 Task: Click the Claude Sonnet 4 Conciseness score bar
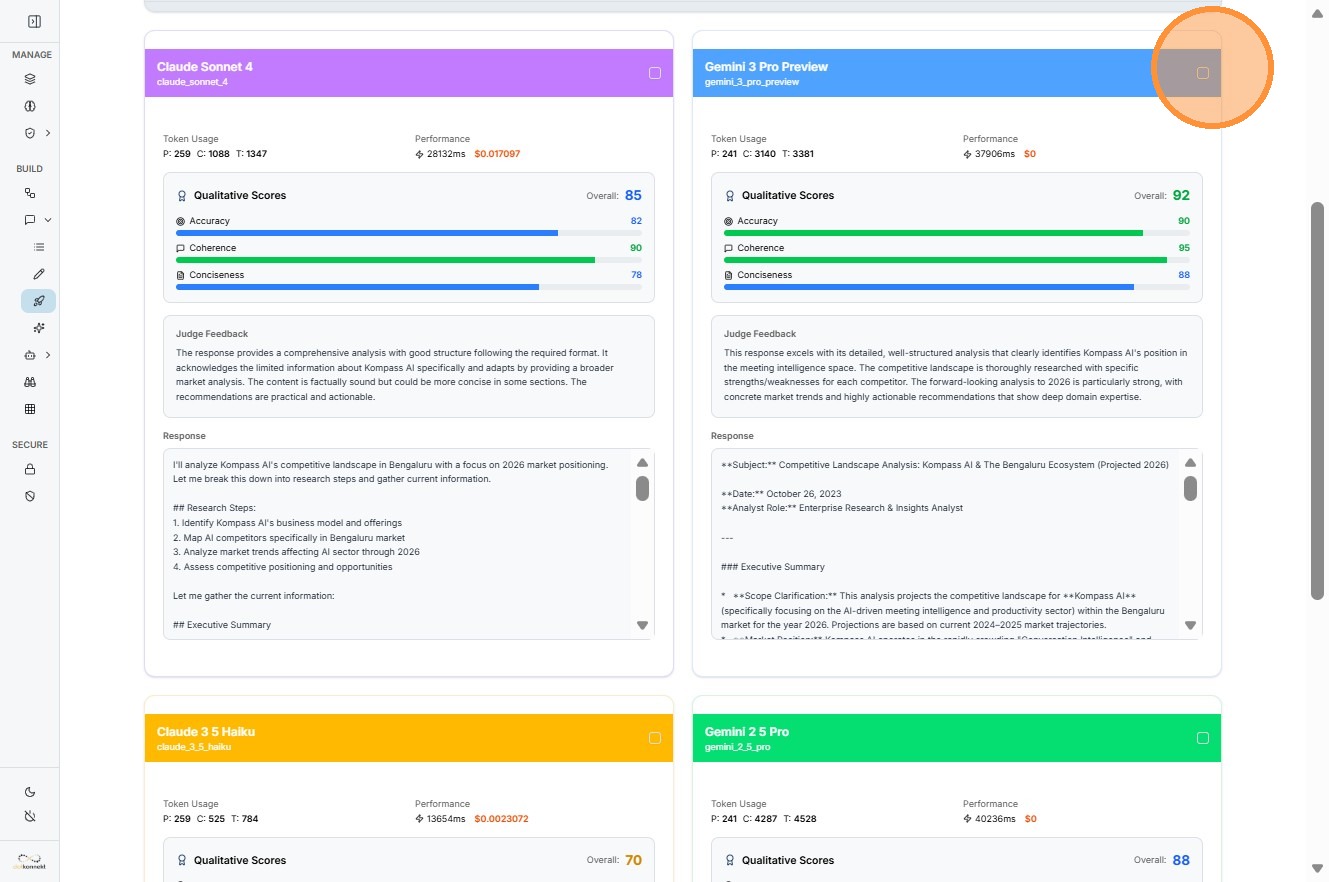[x=409, y=287]
